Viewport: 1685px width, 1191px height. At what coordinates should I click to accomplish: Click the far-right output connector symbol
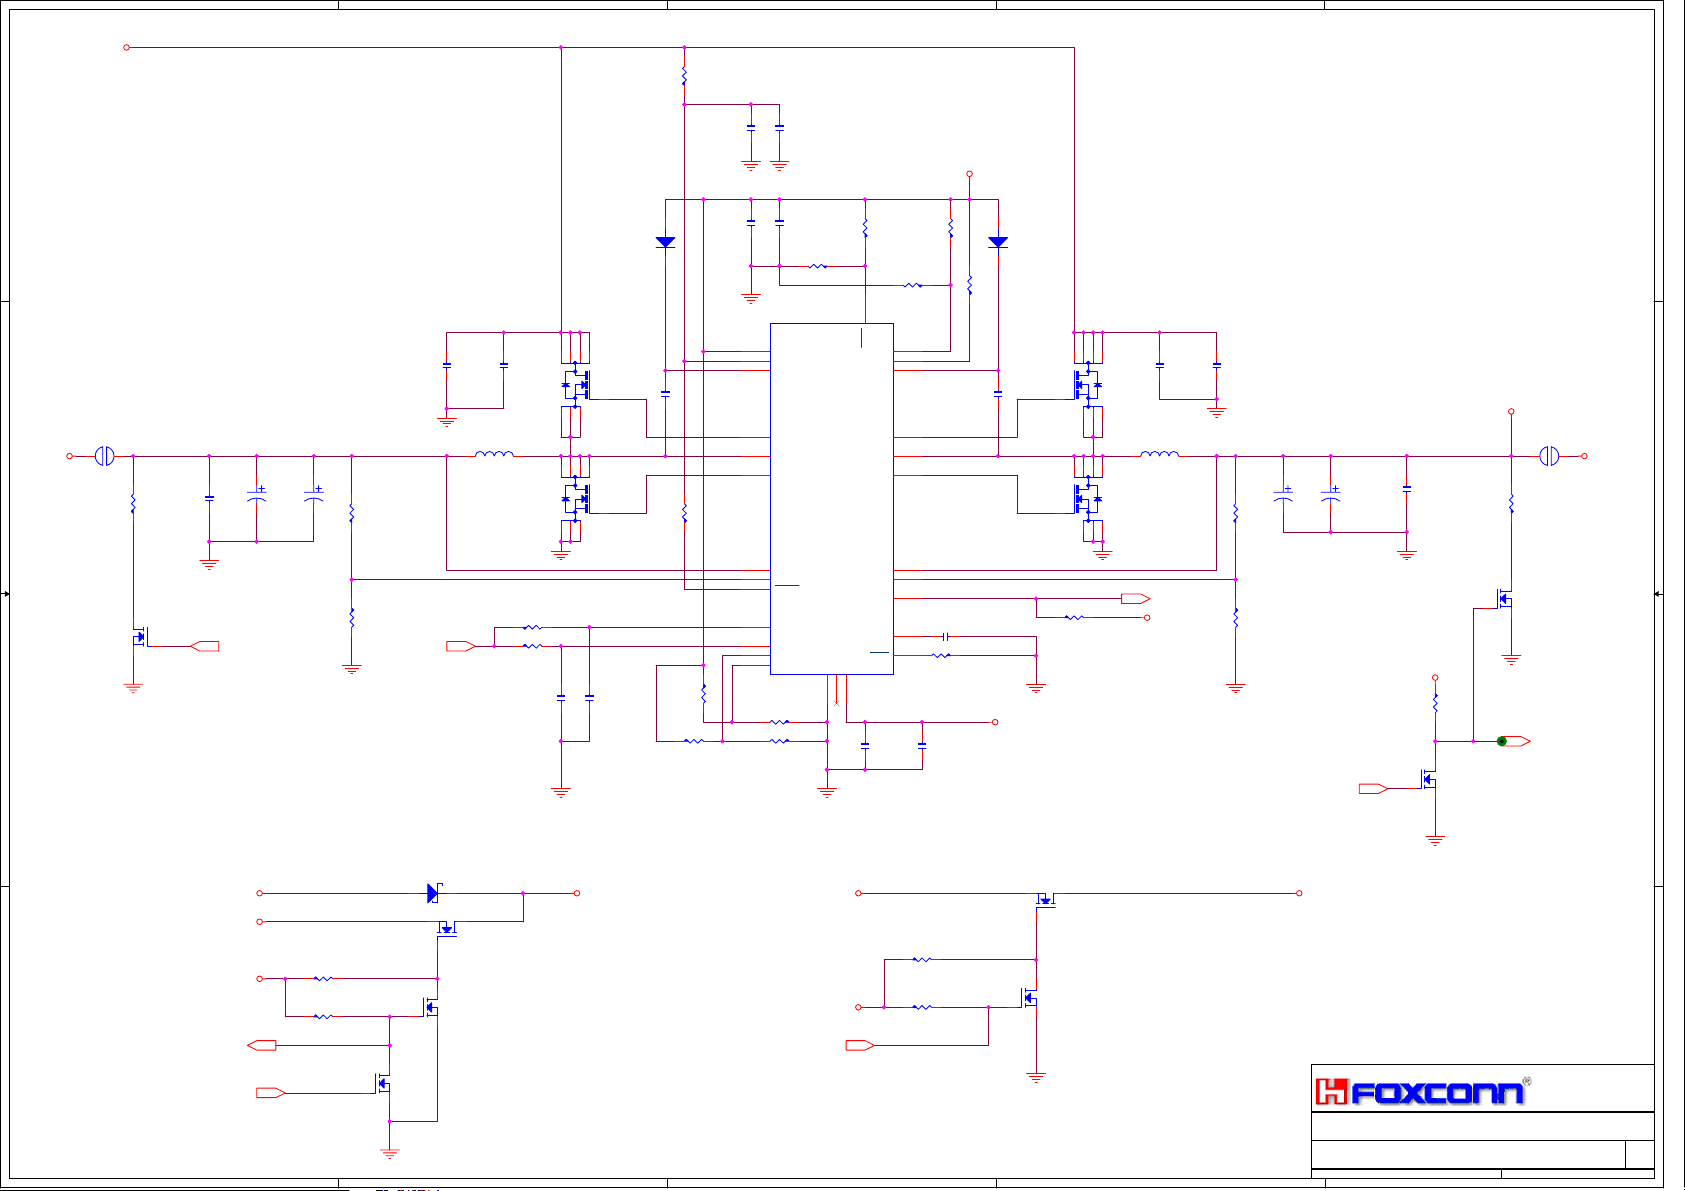click(1548, 456)
